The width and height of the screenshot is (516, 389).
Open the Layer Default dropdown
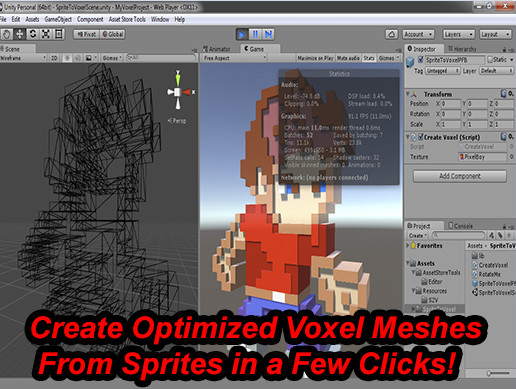click(496, 71)
